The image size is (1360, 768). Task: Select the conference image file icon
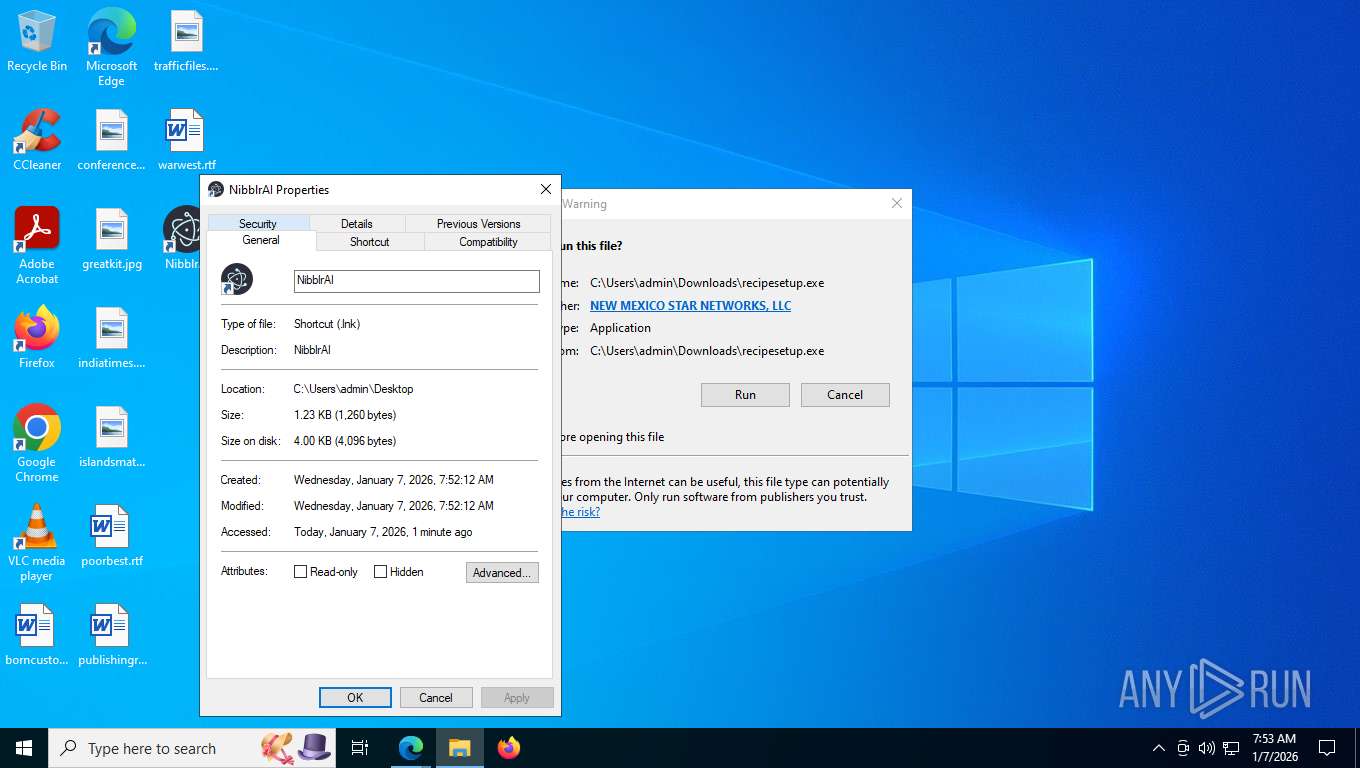[111, 140]
